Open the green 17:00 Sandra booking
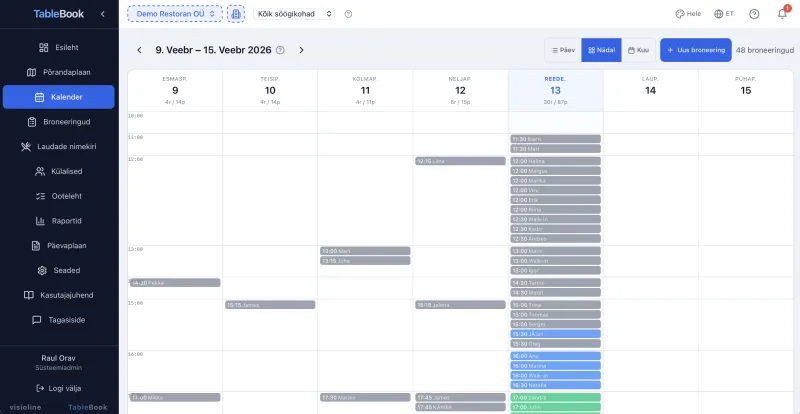Viewport: 800px width, 414px height. (556, 397)
